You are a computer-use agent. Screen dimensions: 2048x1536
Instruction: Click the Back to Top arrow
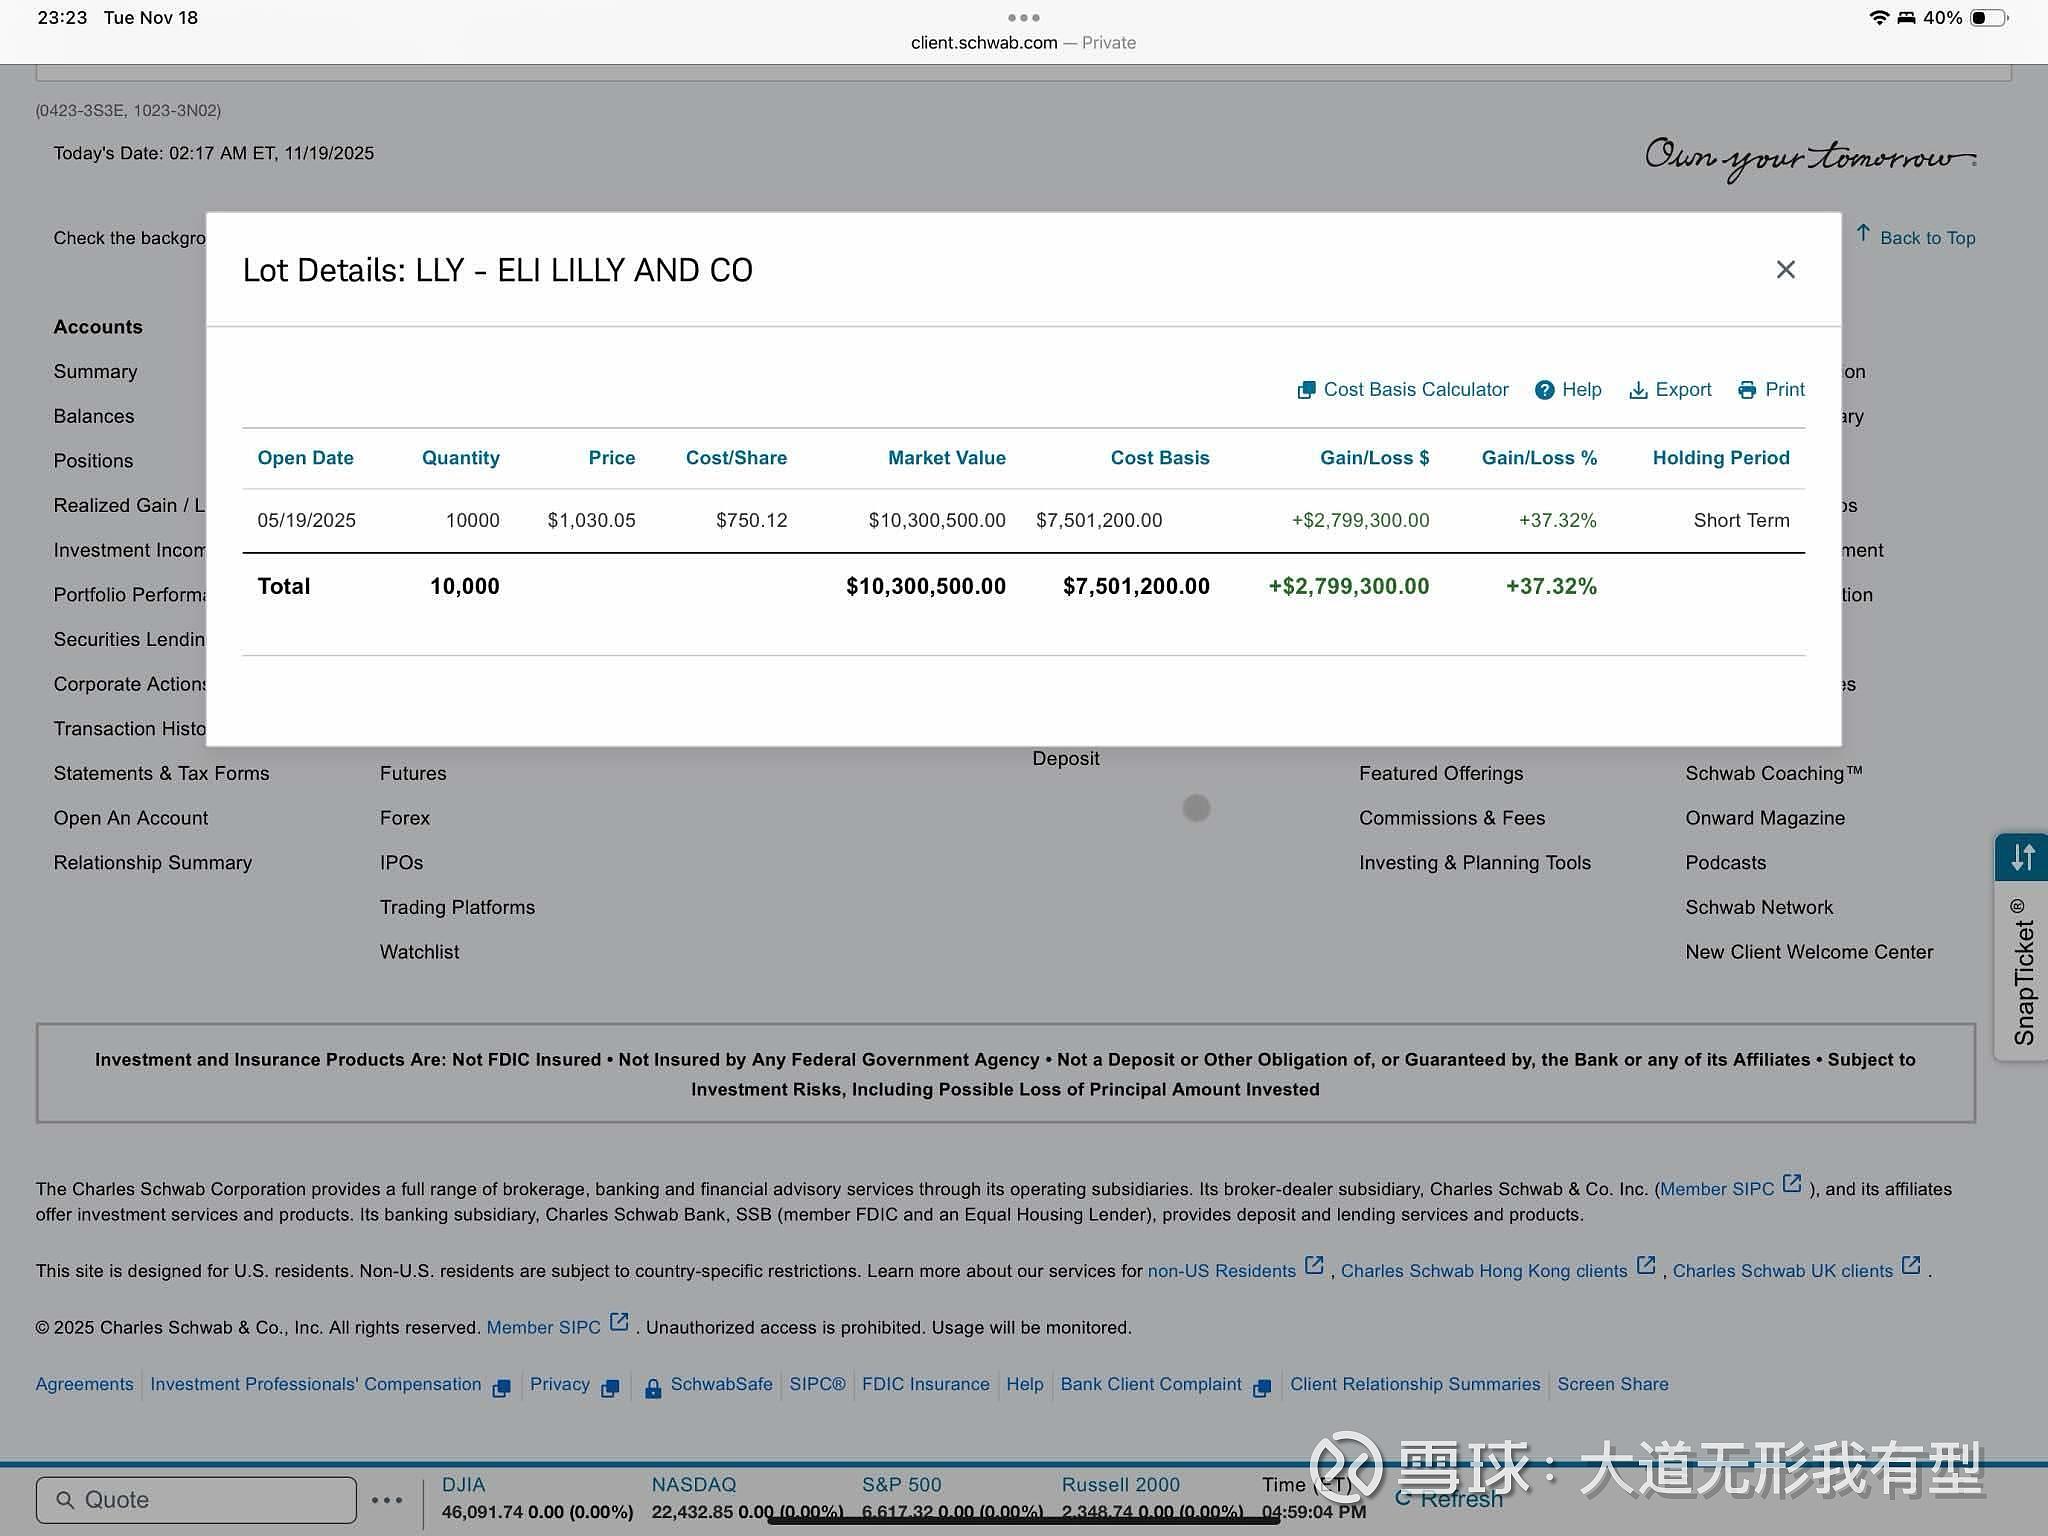click(1863, 234)
